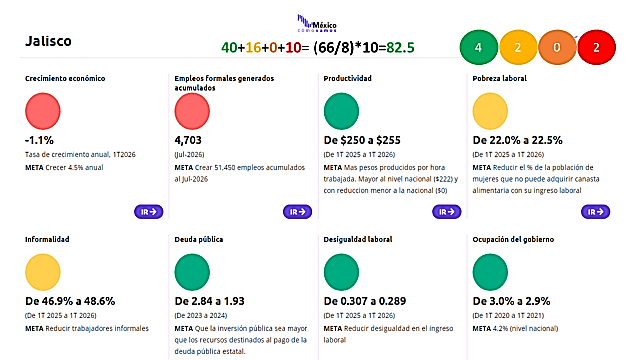Click red indicator for Crecimiento económico
This screenshot has width=640, height=360.
tap(43, 111)
